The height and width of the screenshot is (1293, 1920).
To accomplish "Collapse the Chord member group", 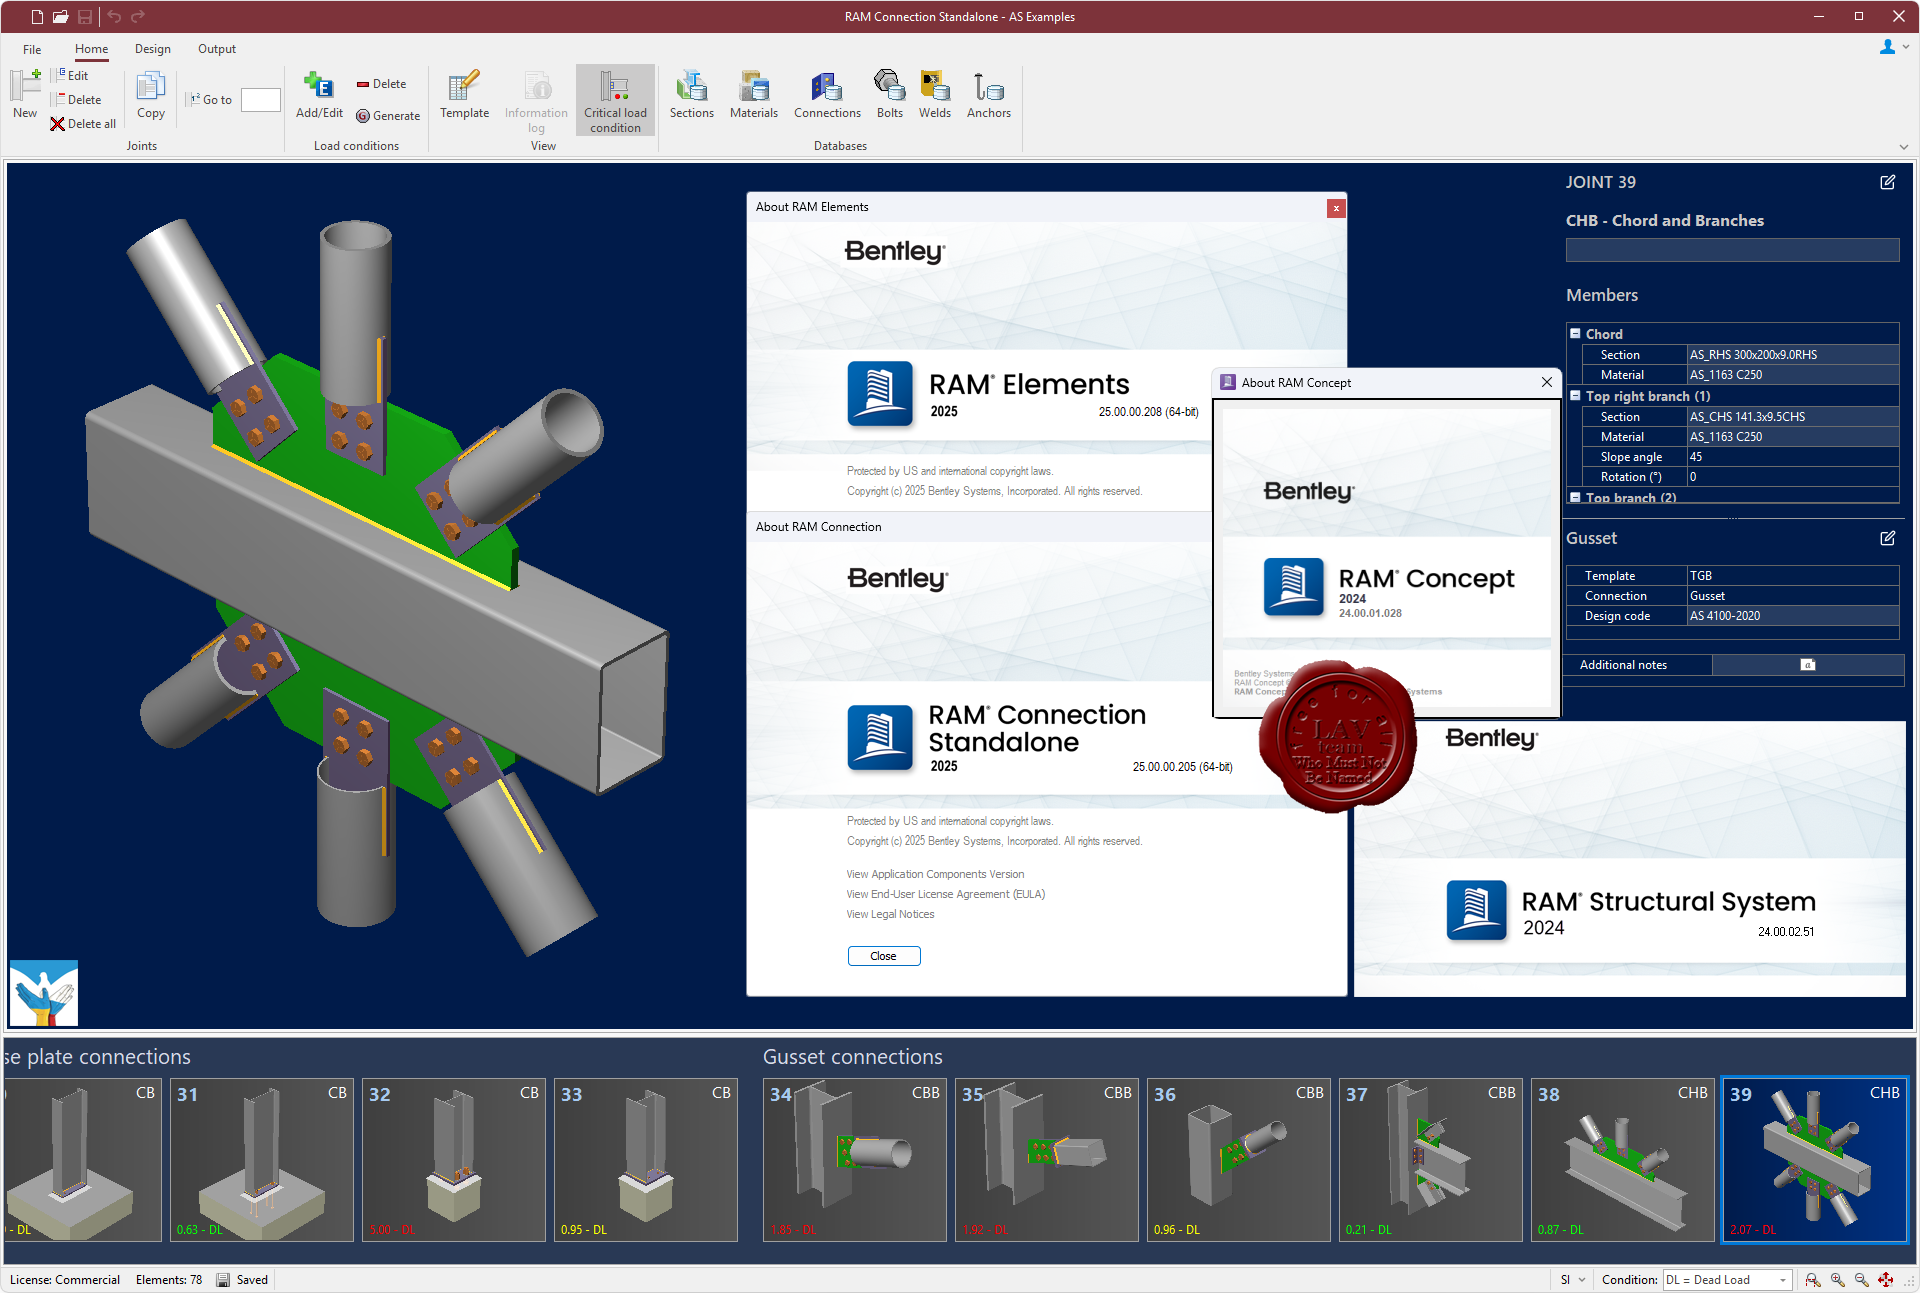I will click(1575, 334).
